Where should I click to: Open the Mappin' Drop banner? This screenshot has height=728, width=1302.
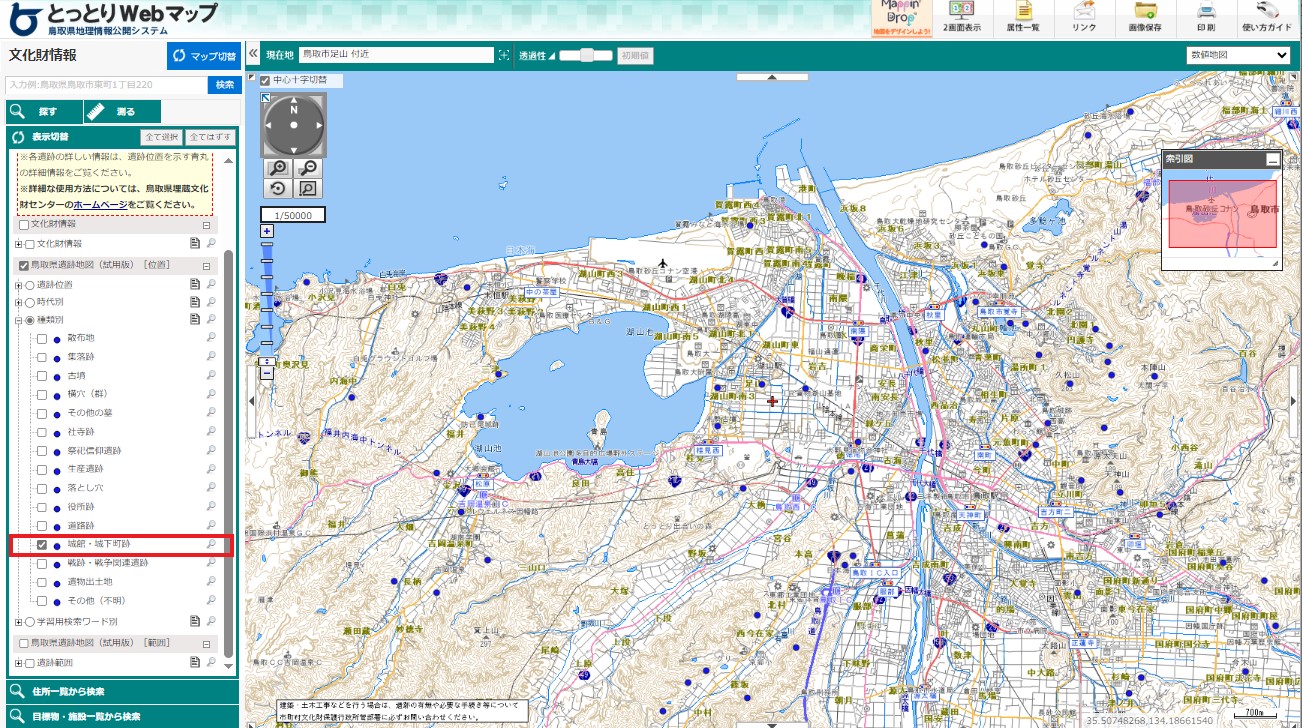[x=901, y=19]
